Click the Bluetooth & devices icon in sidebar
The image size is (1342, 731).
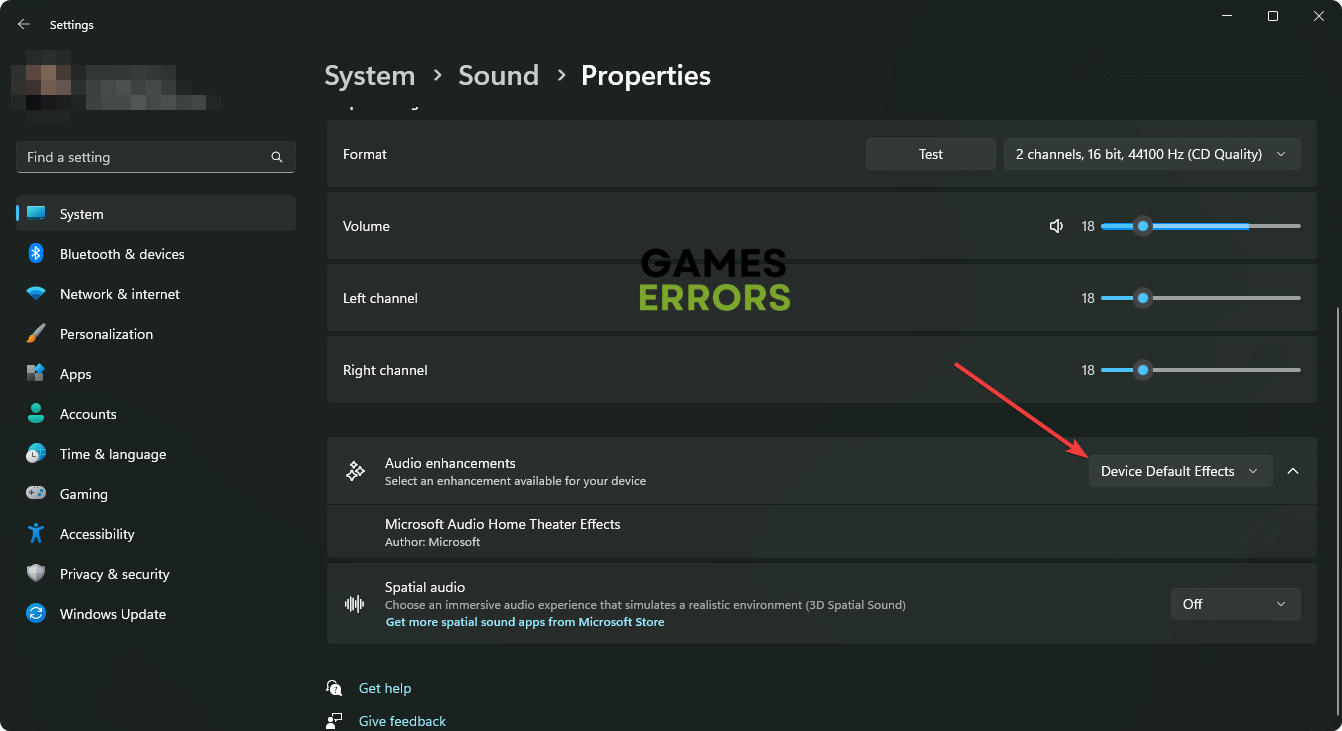pyautogui.click(x=36, y=254)
